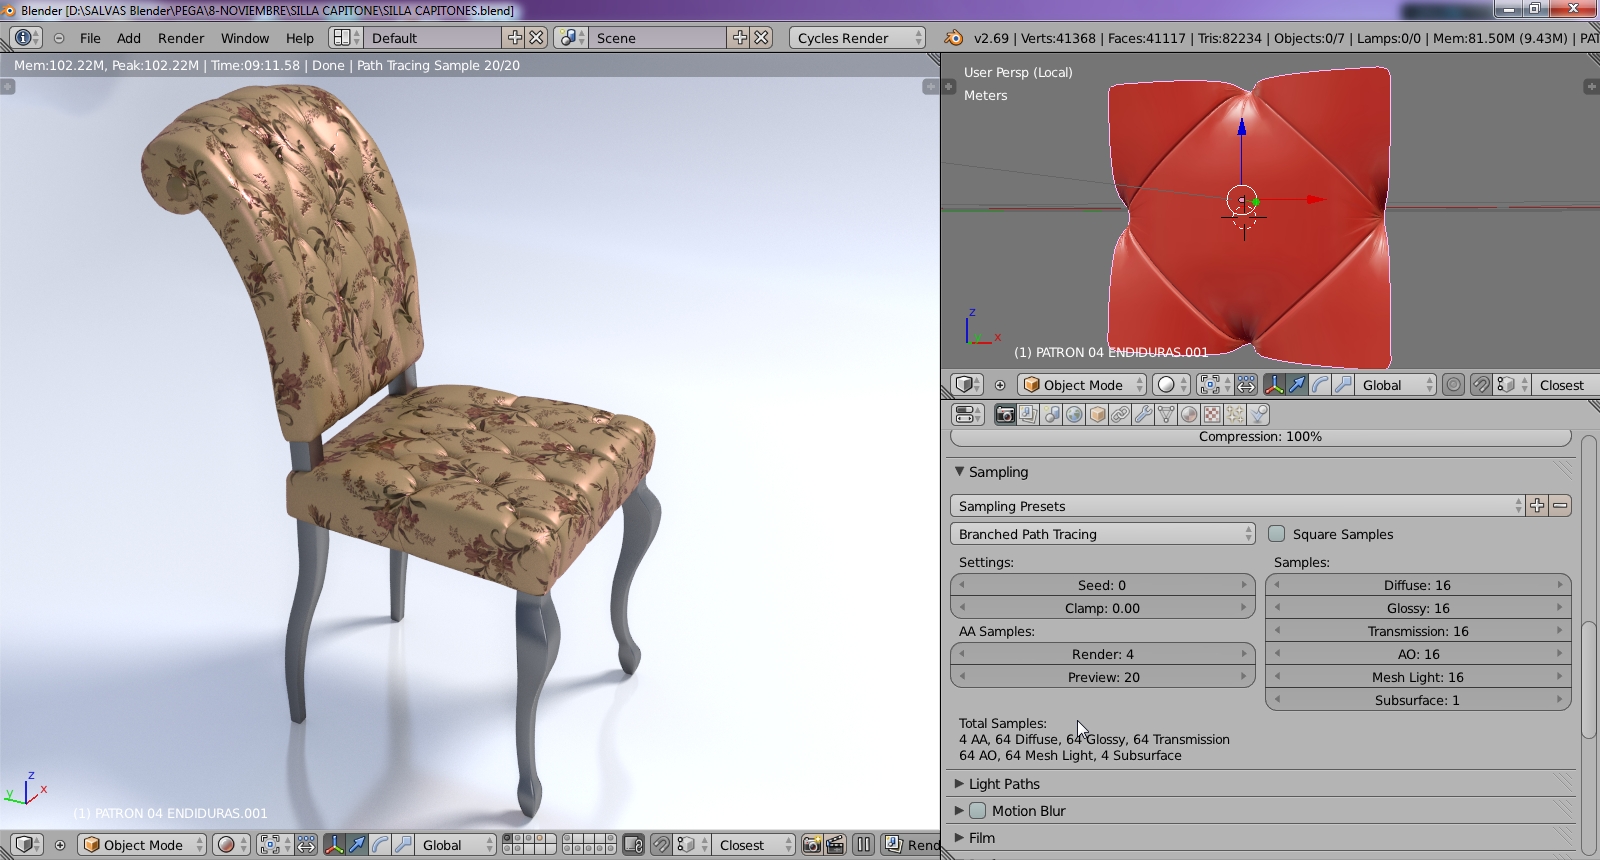Viewport: 1600px width, 860px height.
Task: Open the Help menu
Action: (300, 38)
